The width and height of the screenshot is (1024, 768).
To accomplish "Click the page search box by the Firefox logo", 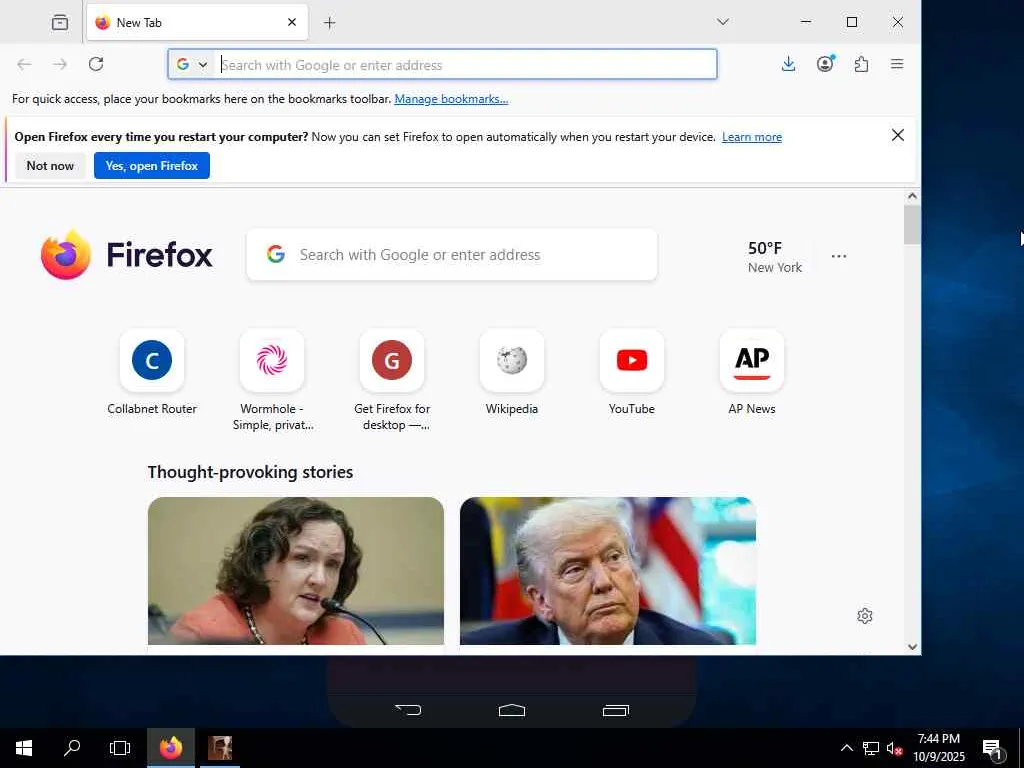I will pos(452,255).
